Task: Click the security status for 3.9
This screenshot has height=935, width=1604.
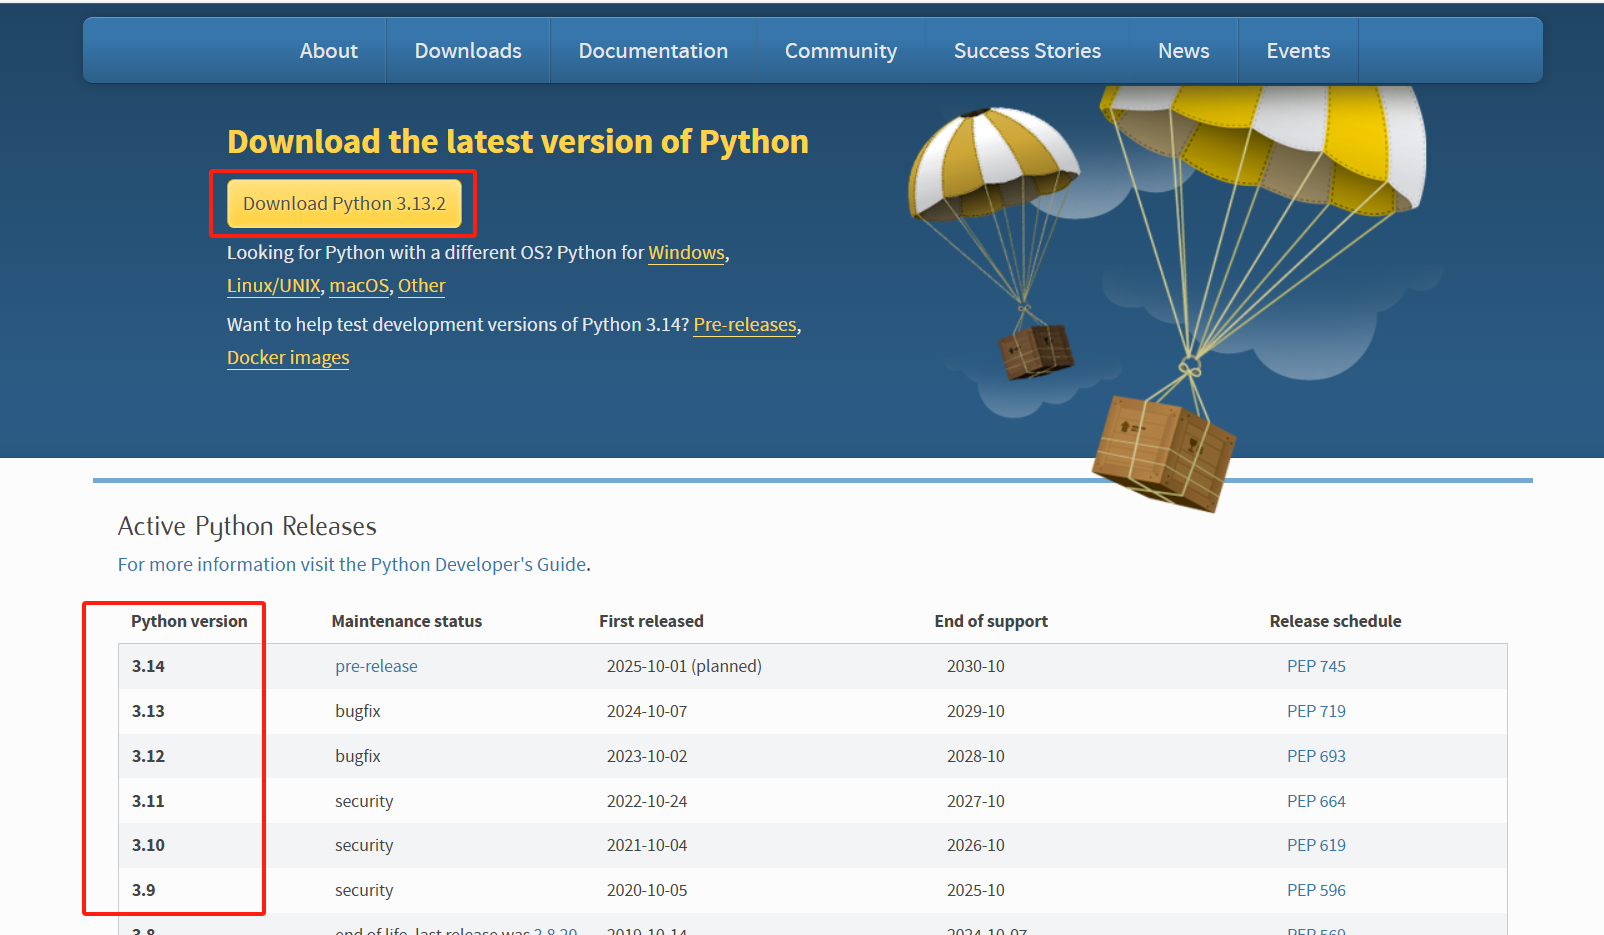Action: pyautogui.click(x=364, y=890)
